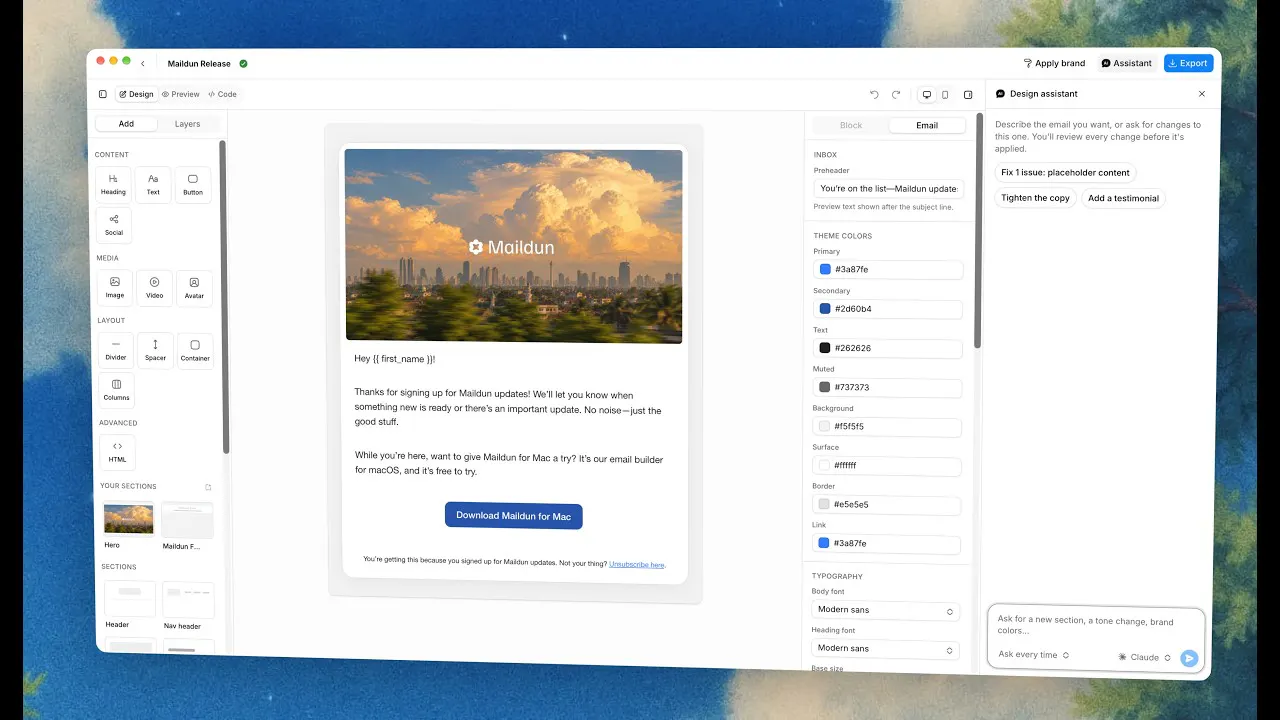
Task: Switch to the Code tab
Action: click(222, 94)
